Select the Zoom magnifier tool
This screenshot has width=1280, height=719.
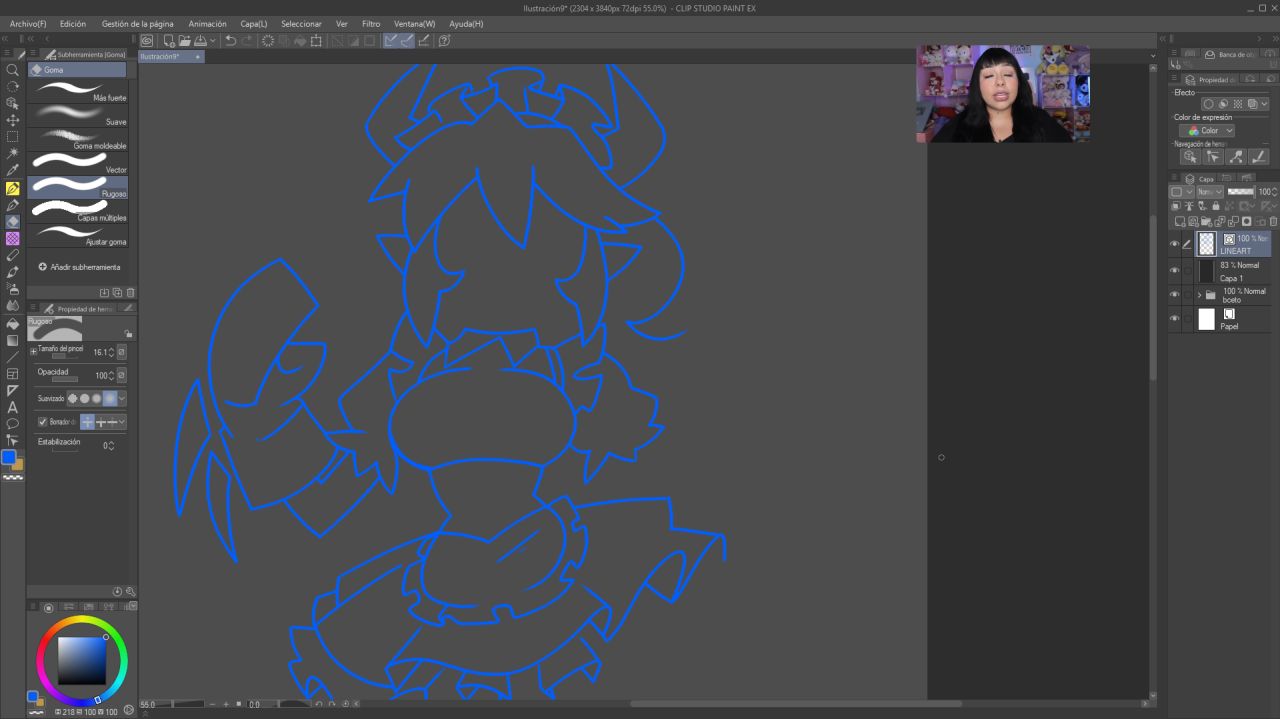(x=12, y=70)
